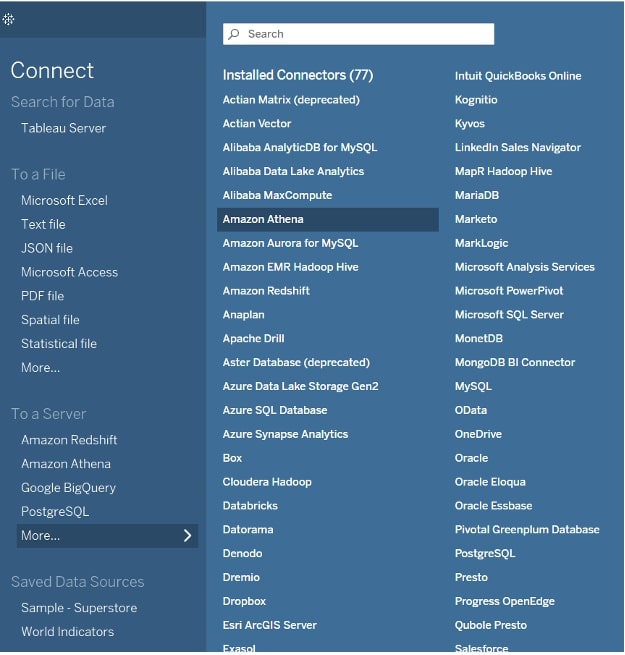The height and width of the screenshot is (655, 625).
Task: Choose Esri ArcGIS Server
Action: (269, 625)
